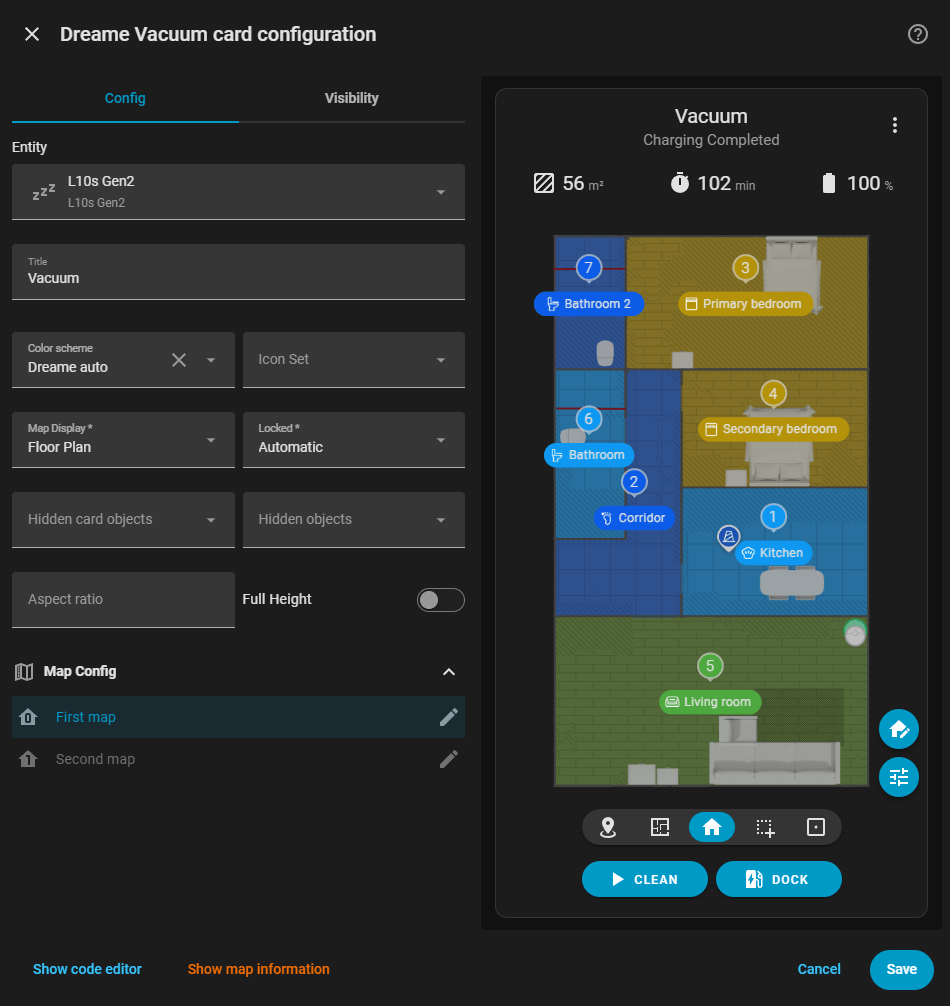Open the Color scheme dropdown arrow
950x1006 pixels.
click(x=210, y=360)
